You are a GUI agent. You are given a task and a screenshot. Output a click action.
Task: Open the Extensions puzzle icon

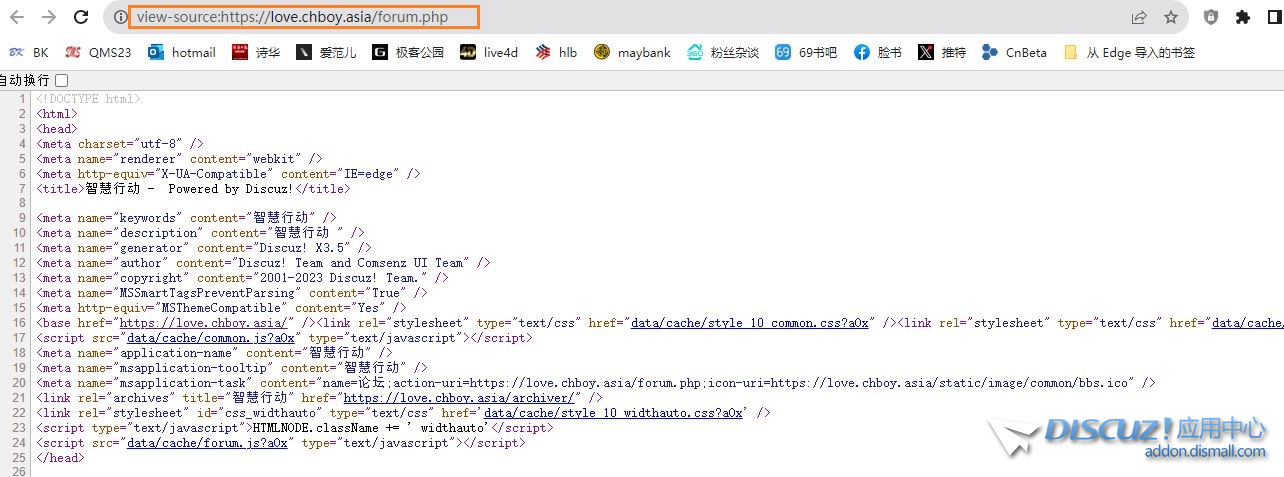[x=1243, y=17]
